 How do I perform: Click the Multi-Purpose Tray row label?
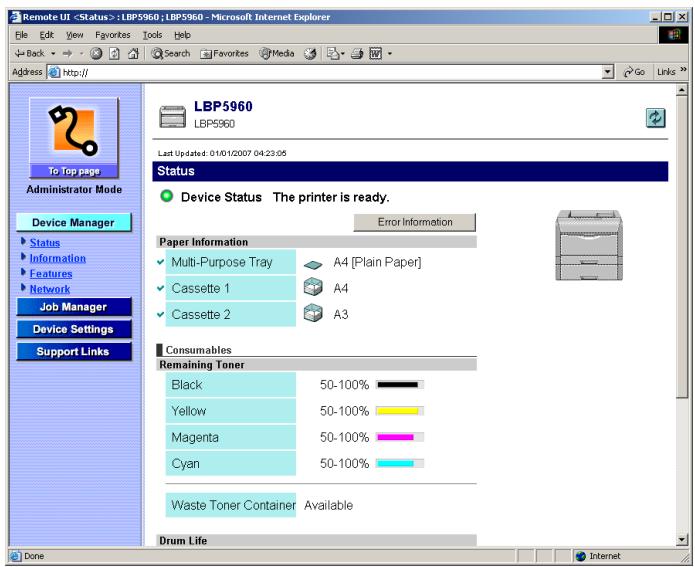[230, 262]
